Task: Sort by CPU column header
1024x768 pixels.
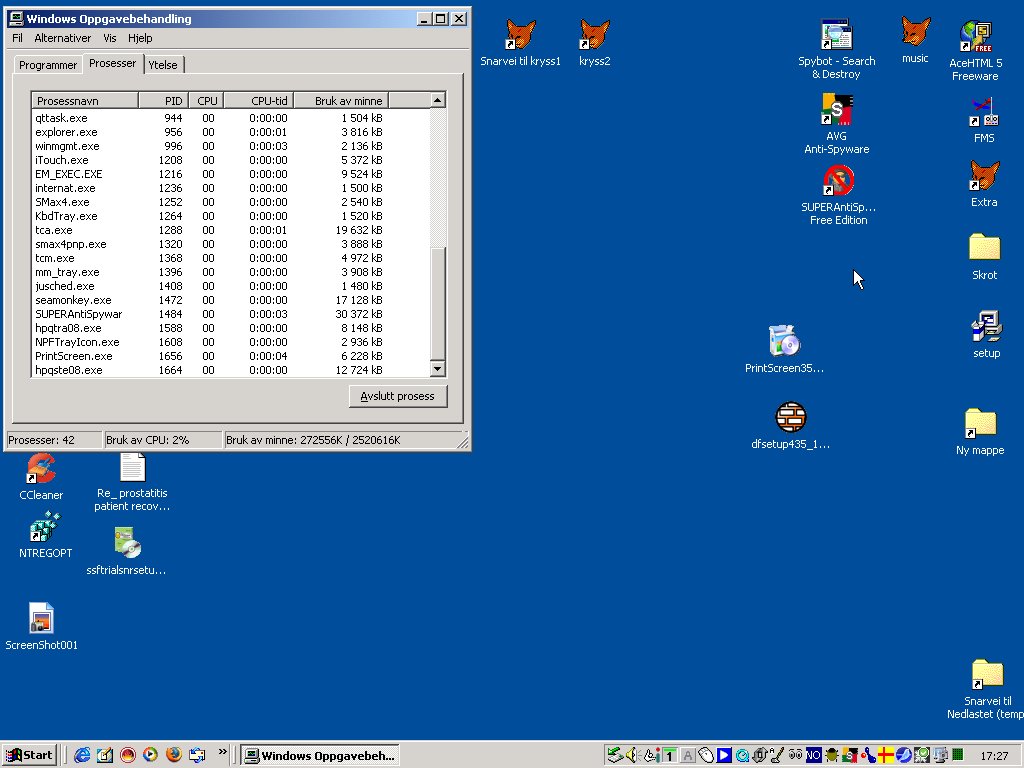Action: (x=206, y=101)
